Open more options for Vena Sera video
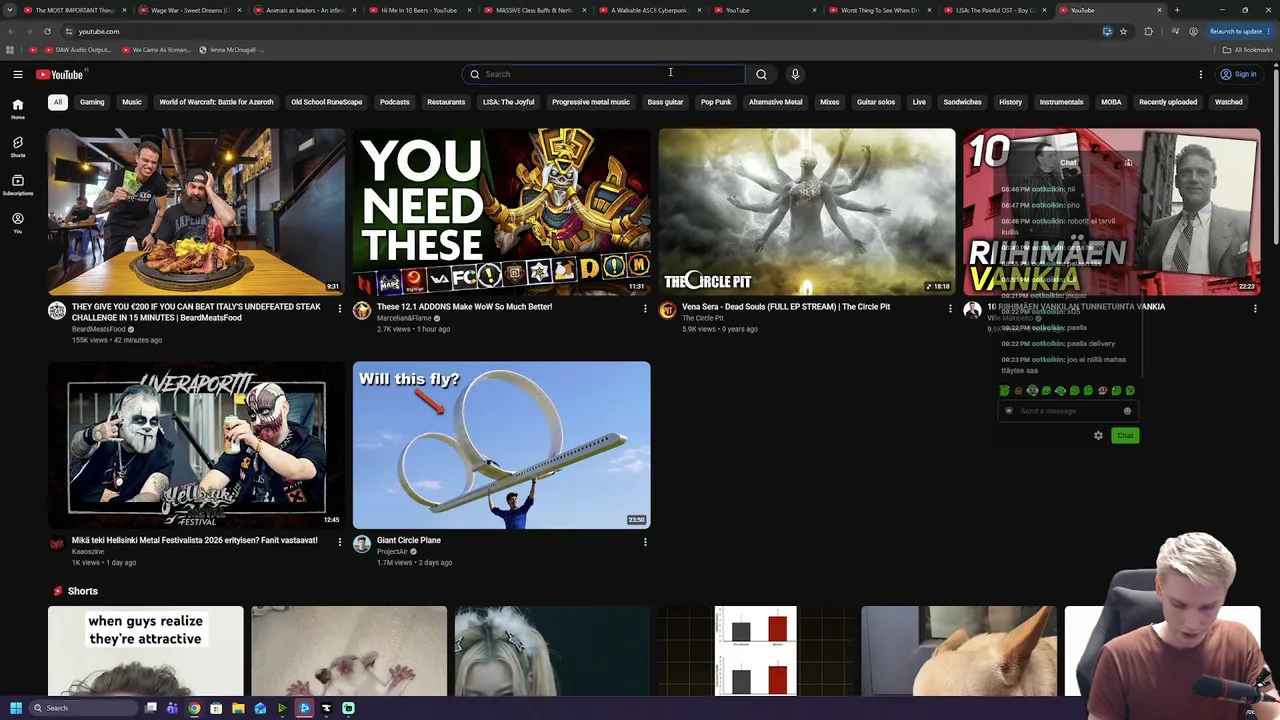This screenshot has width=1280, height=720. pos(950,308)
